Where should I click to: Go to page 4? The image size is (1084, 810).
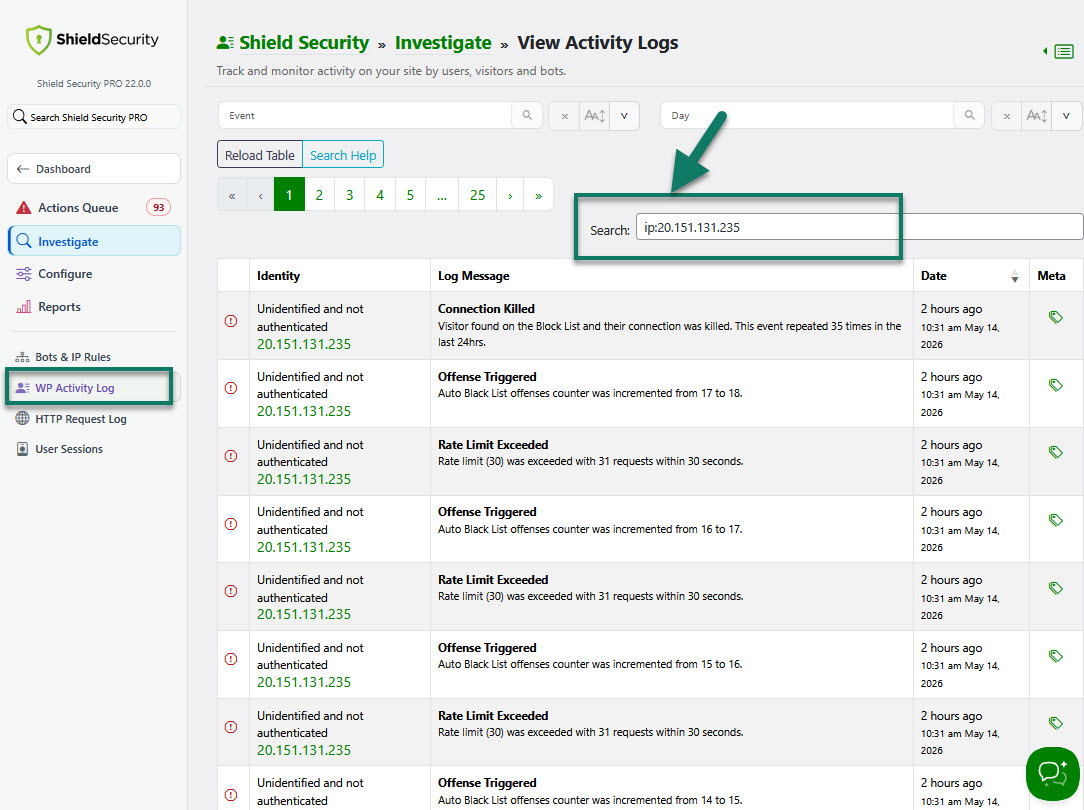380,196
